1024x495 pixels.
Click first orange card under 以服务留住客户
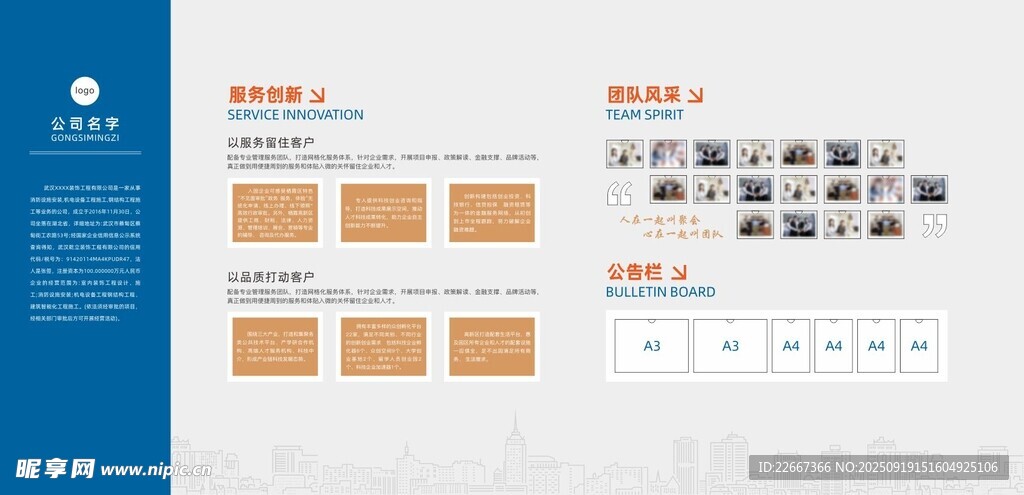274,213
